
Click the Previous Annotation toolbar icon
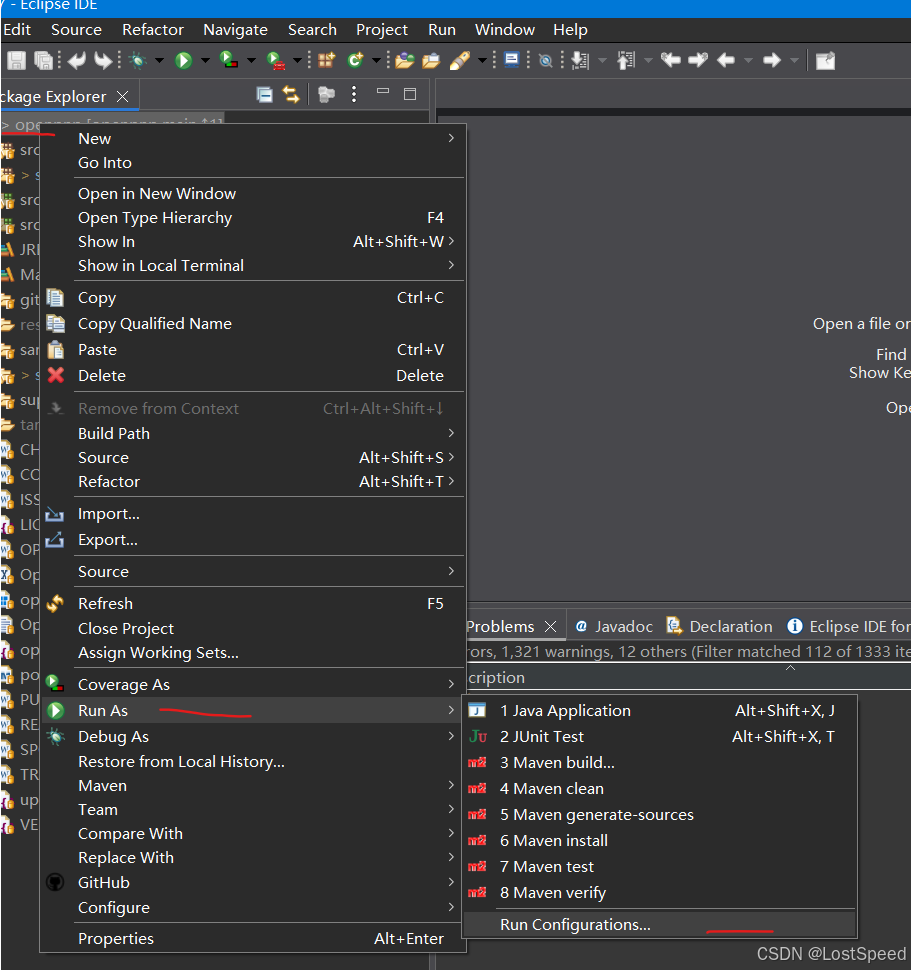[x=626, y=60]
